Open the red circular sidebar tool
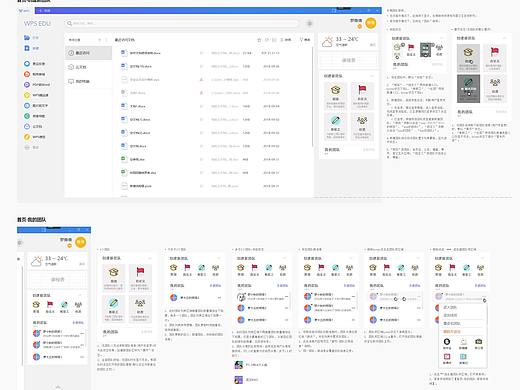This screenshot has width=520, height=390. 27,74
